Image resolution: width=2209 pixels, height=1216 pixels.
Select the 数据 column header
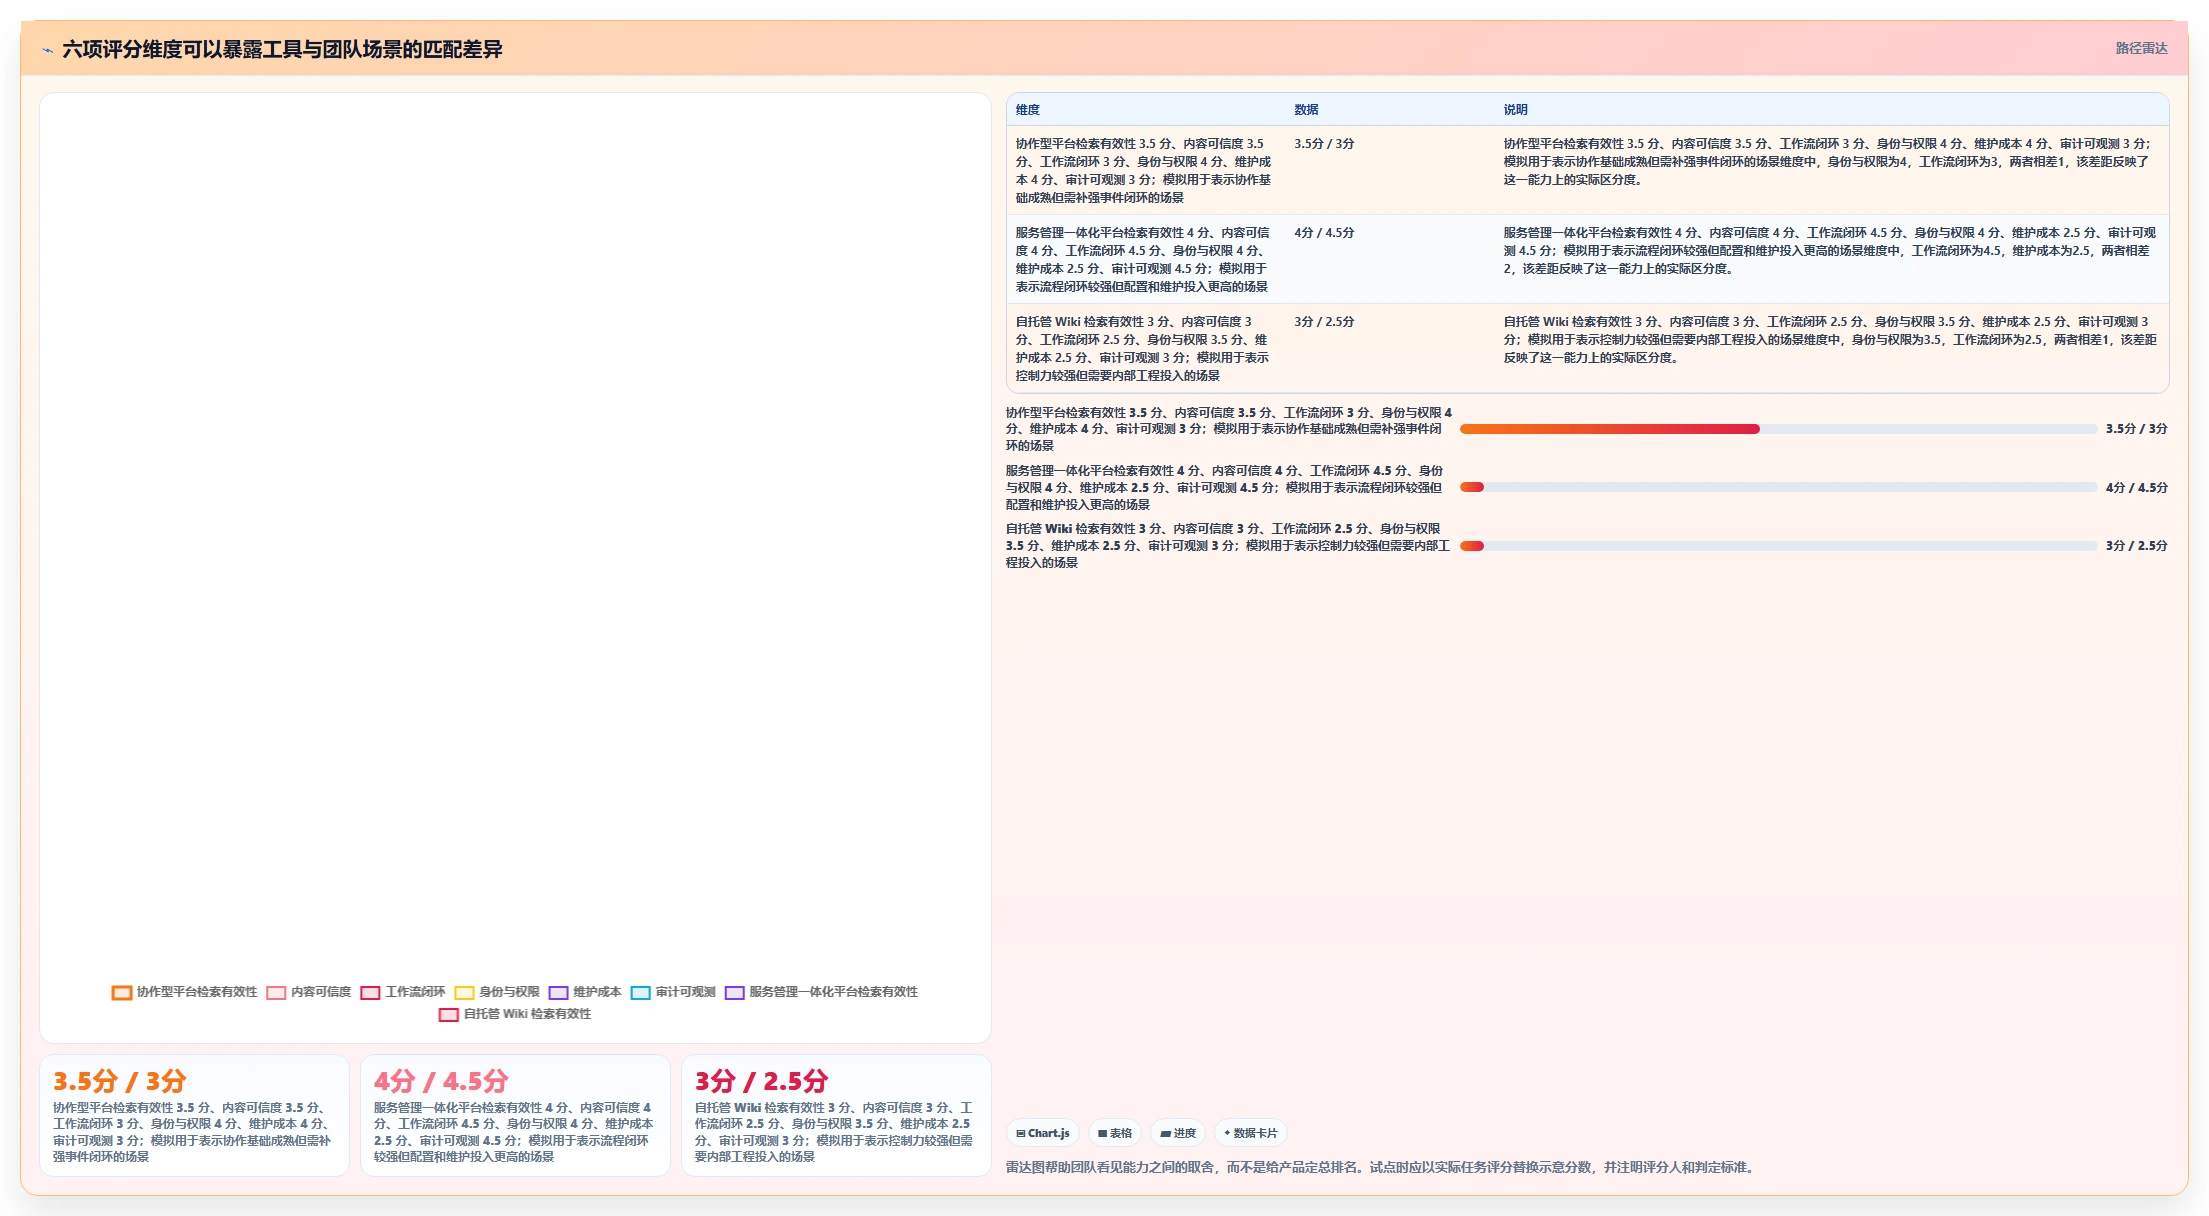pyautogui.click(x=1306, y=110)
